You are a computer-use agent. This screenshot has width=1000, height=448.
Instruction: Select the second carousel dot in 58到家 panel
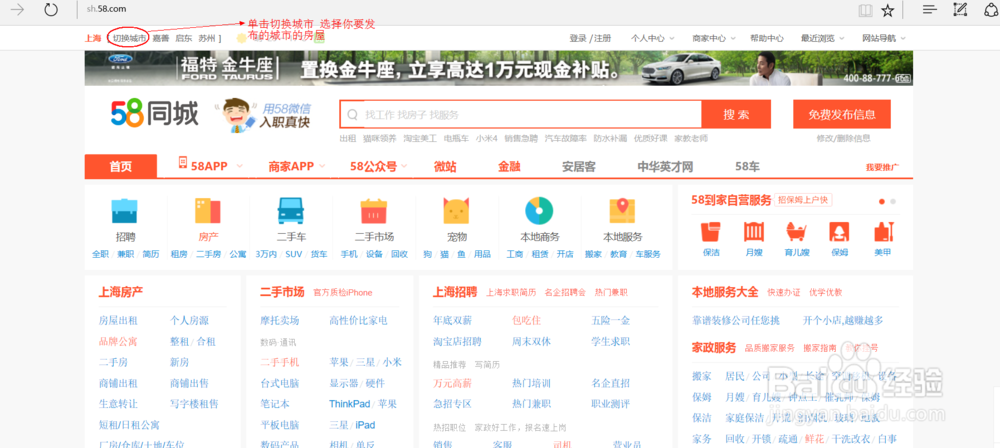(x=893, y=202)
